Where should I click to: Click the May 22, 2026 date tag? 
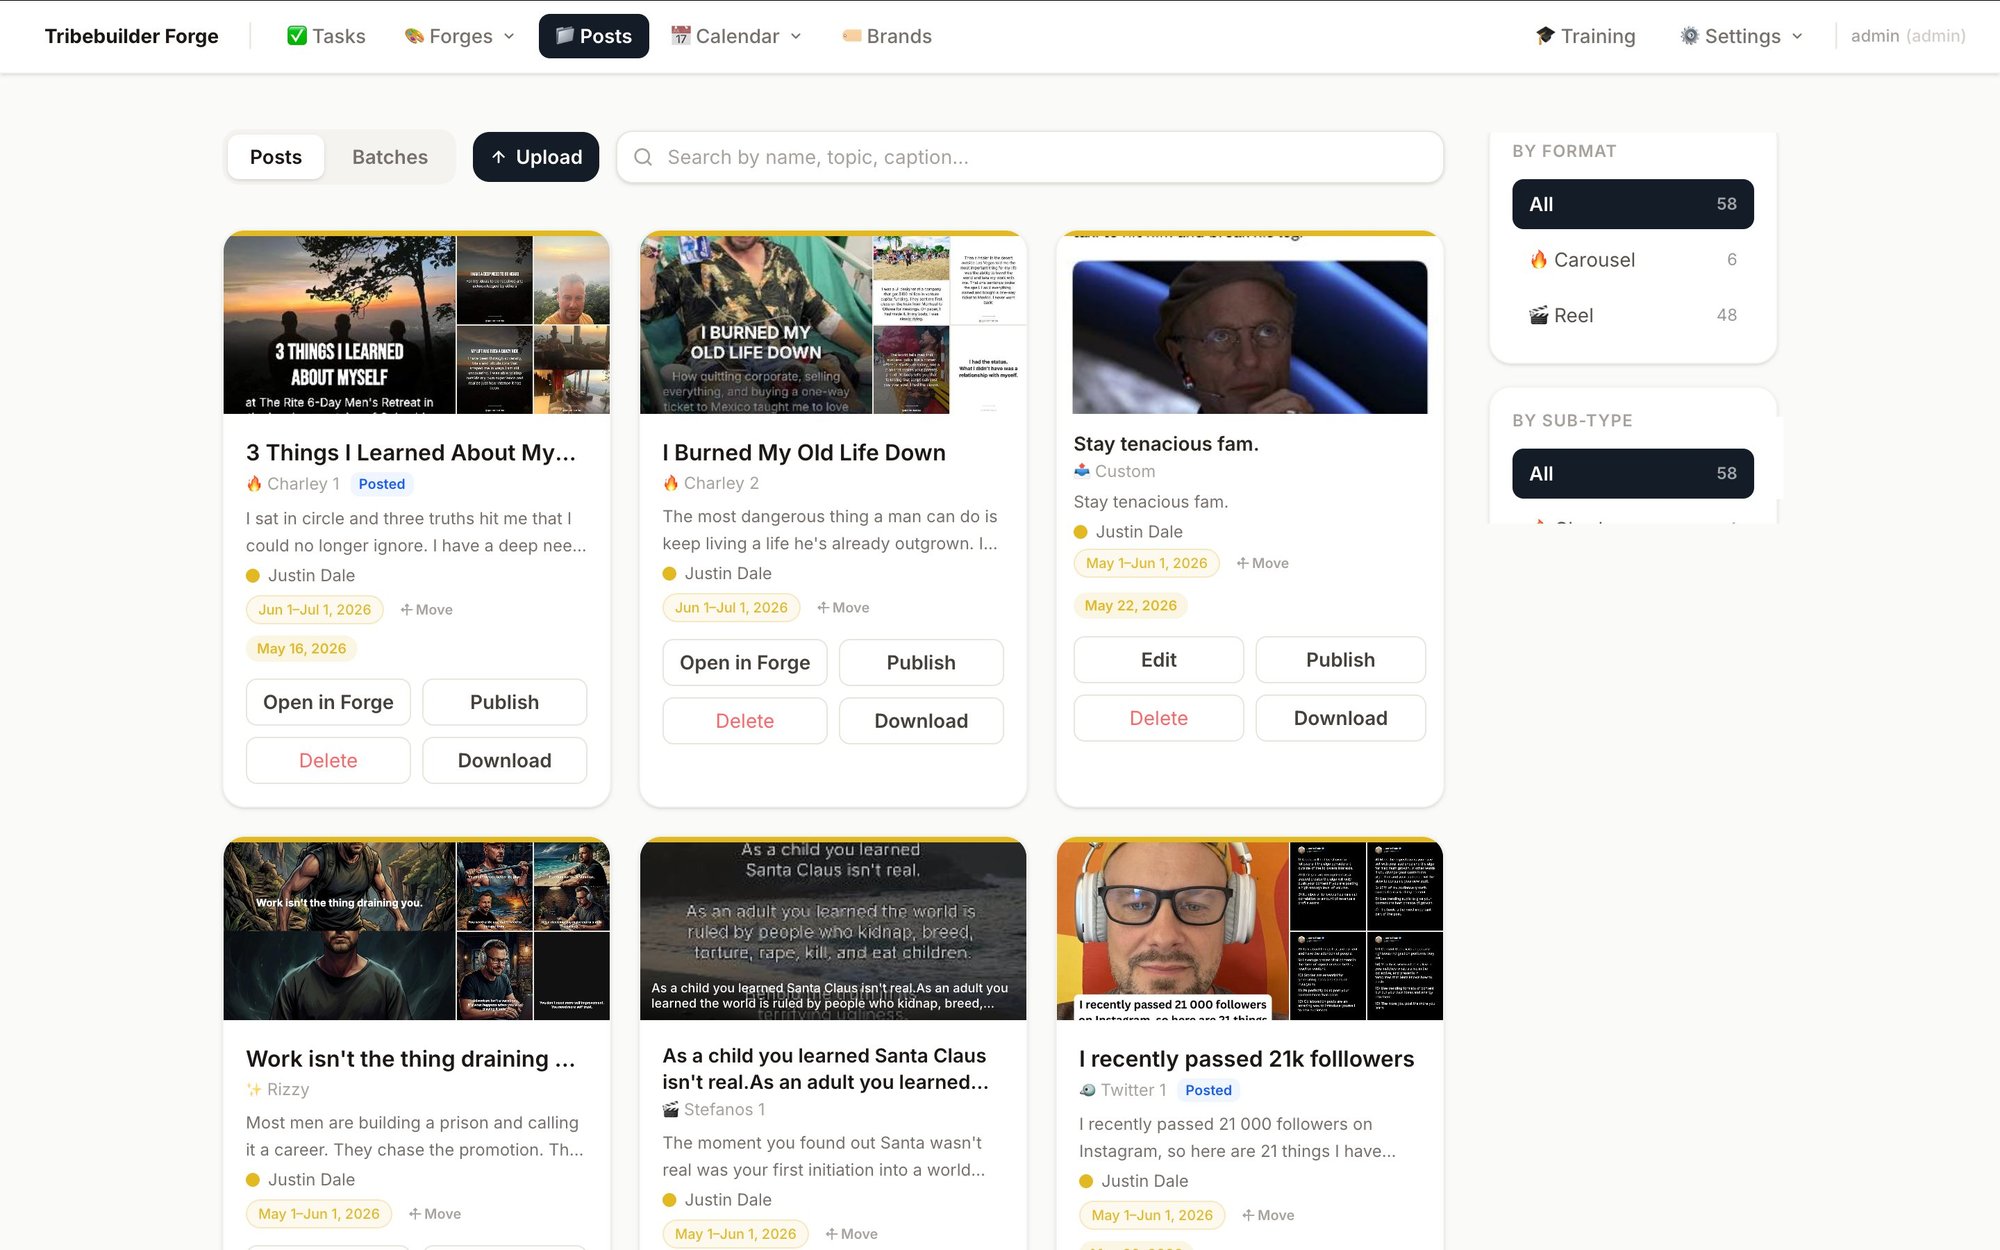click(x=1131, y=606)
